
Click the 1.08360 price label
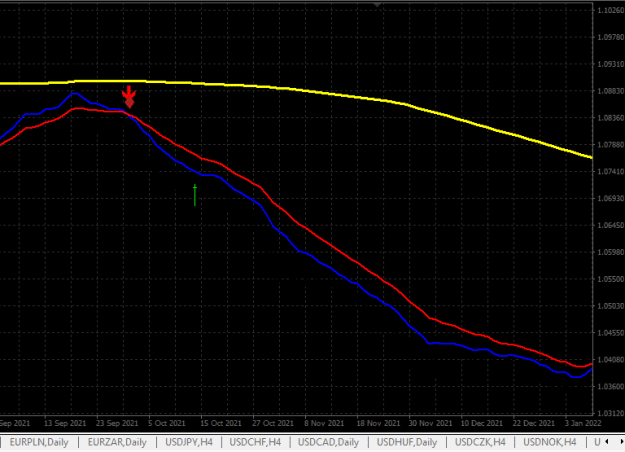coord(611,118)
